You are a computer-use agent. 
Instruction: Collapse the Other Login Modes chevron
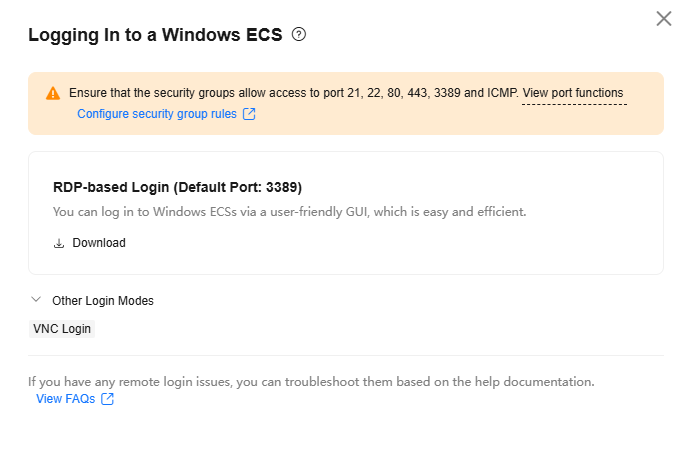point(36,300)
